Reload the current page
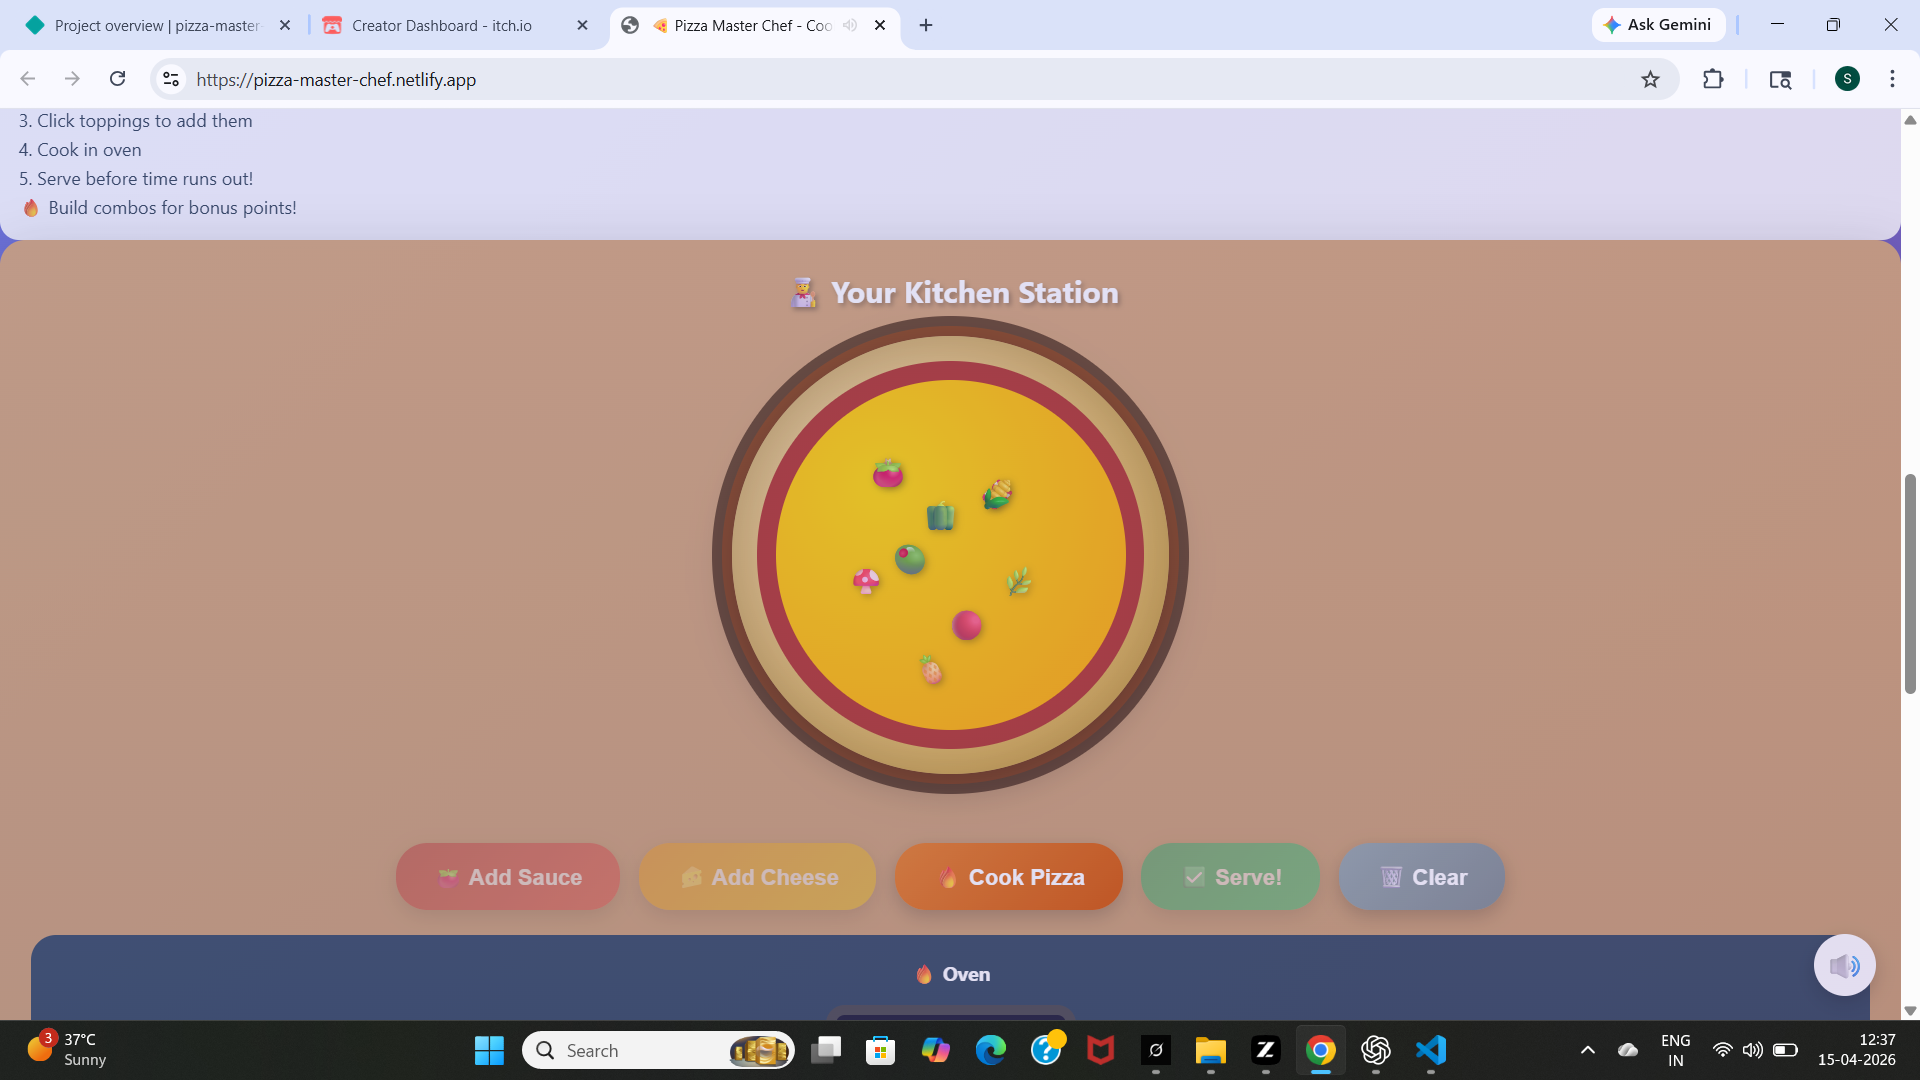Screen dimensions: 1920x1080 point(117,79)
